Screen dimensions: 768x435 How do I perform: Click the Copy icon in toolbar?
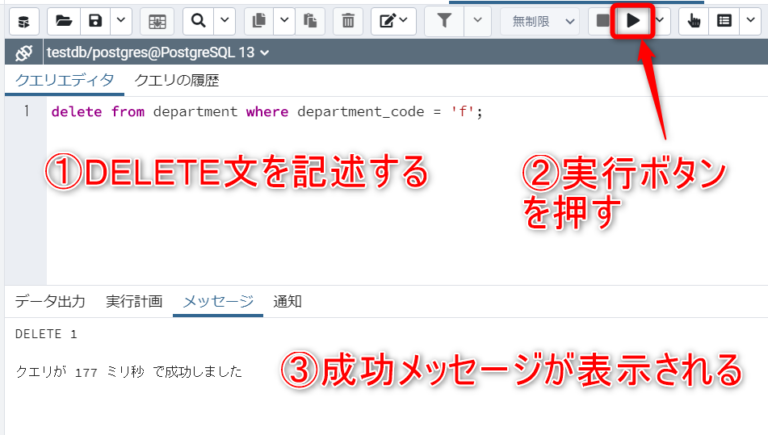(x=260, y=20)
